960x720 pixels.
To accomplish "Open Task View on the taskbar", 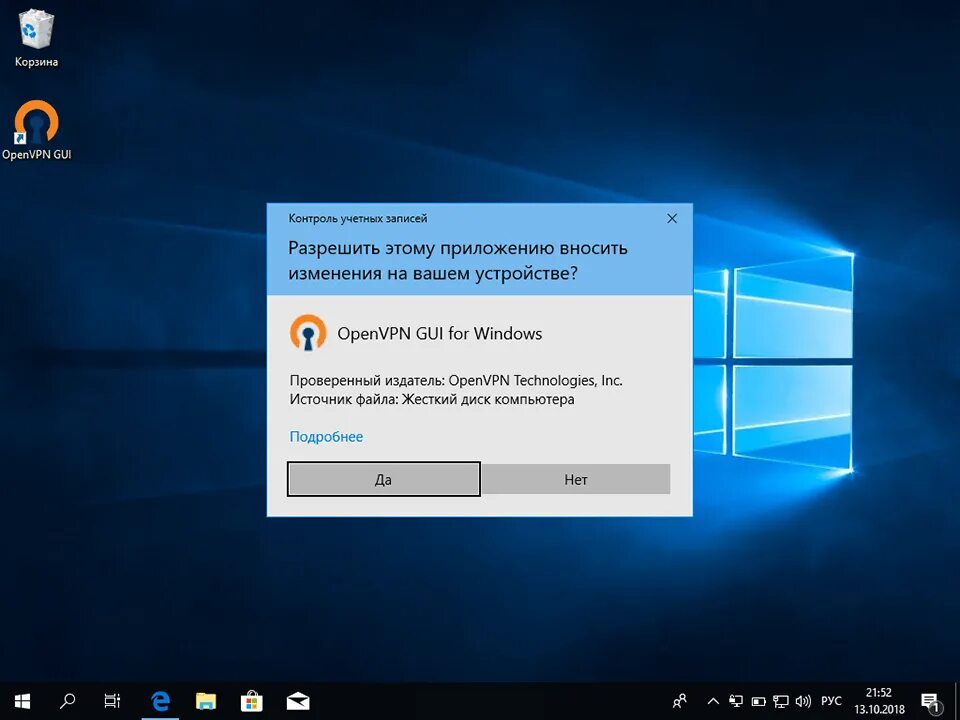I will coord(113,701).
